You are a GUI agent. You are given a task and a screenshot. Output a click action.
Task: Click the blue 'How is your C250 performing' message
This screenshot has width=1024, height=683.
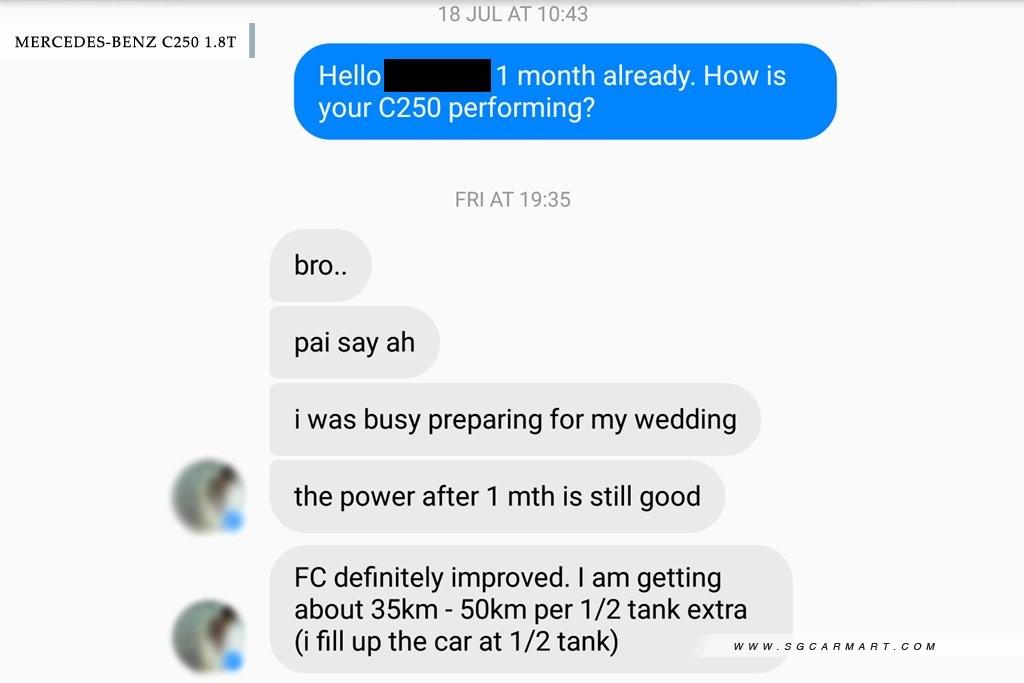pos(565,91)
